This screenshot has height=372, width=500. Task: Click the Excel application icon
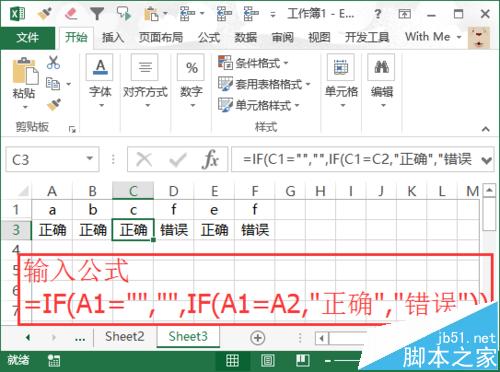[17, 14]
